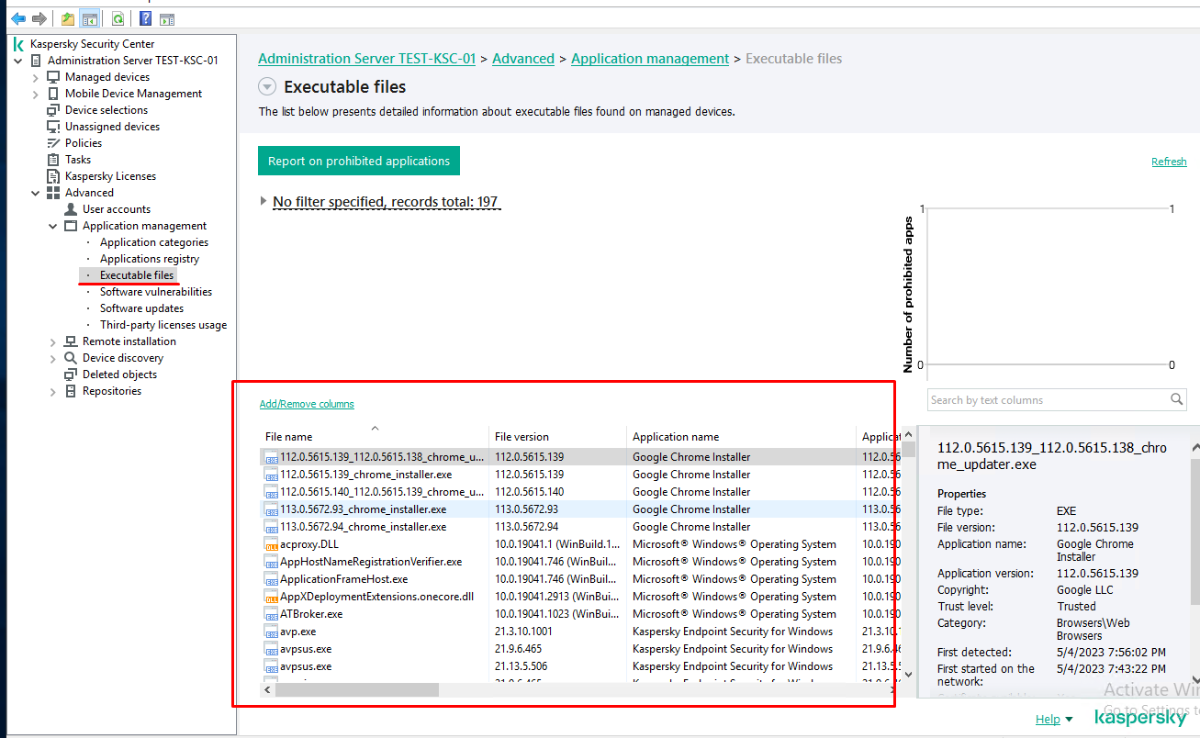Viewport: 1200px width, 738px height.
Task: Expand the Managed devices tree node
Action: click(36, 77)
